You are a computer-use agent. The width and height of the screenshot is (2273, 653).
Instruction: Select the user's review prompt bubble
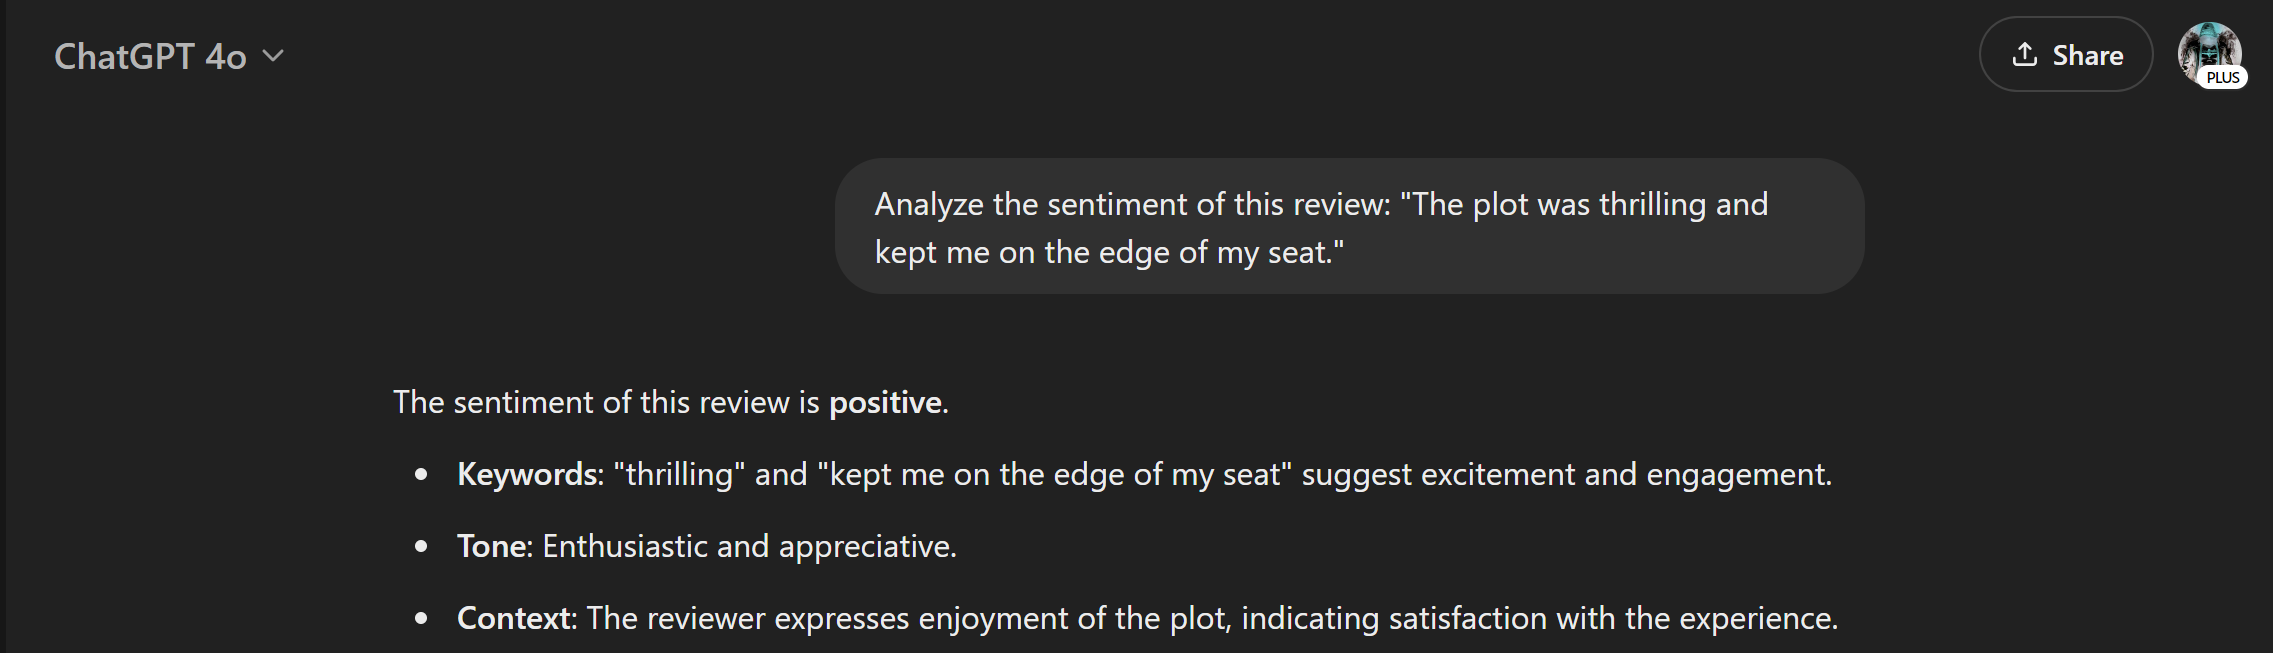1349,226
